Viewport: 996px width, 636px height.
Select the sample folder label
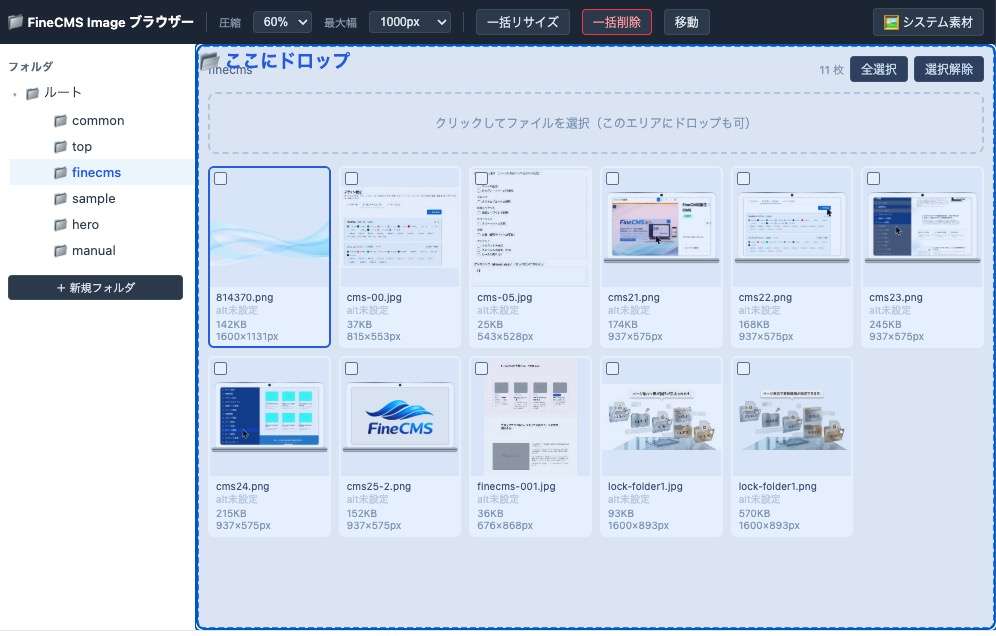[93, 199]
